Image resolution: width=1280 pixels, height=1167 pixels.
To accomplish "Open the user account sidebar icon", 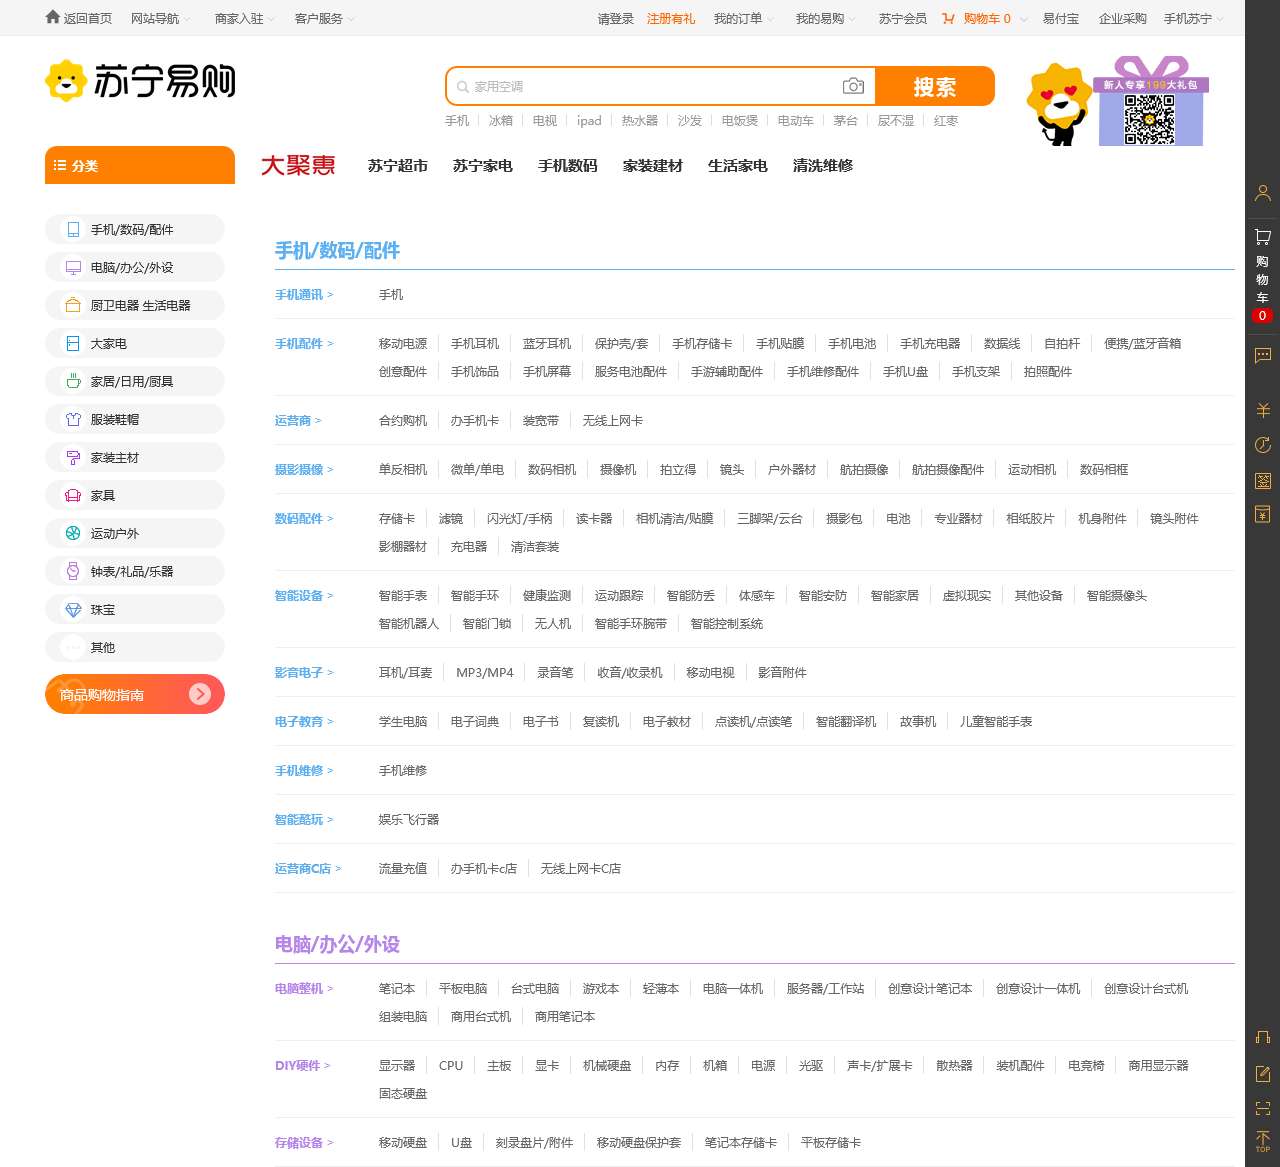I will [1262, 193].
